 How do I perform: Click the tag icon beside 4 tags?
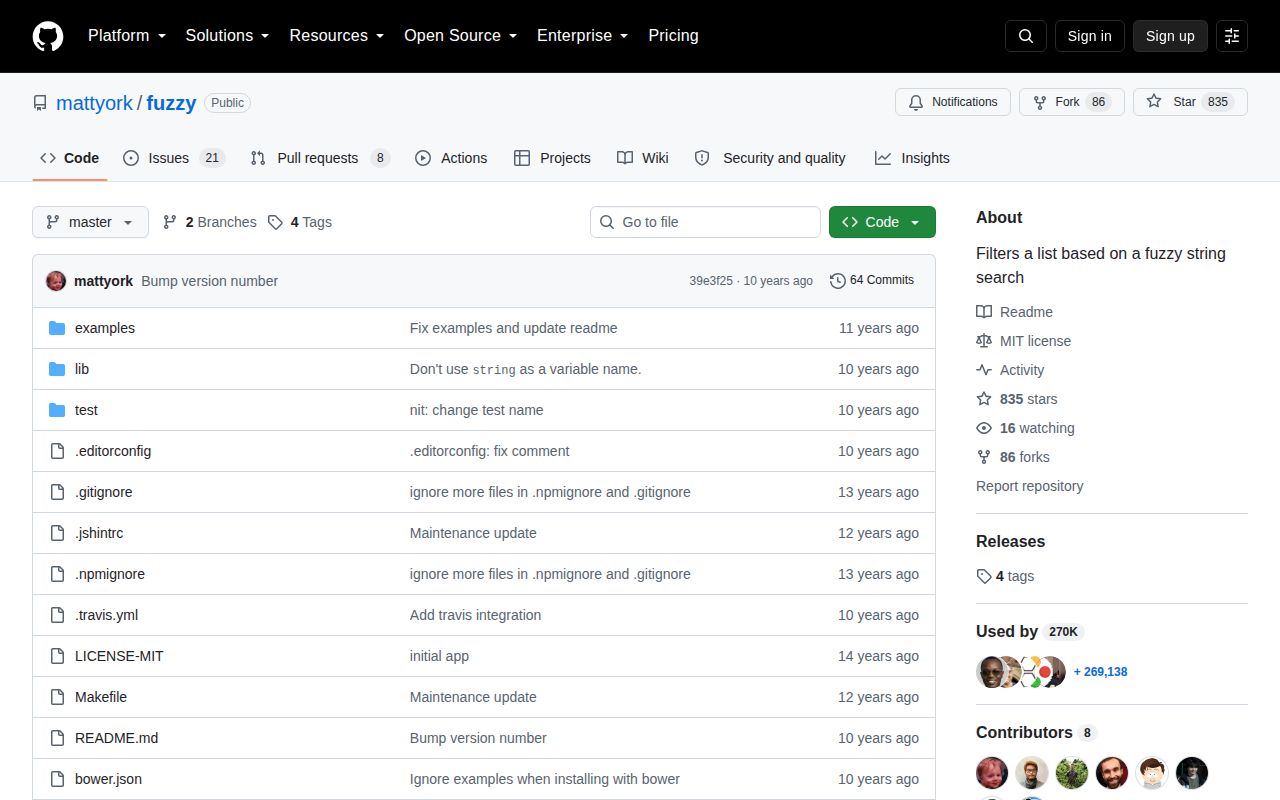tap(984, 576)
